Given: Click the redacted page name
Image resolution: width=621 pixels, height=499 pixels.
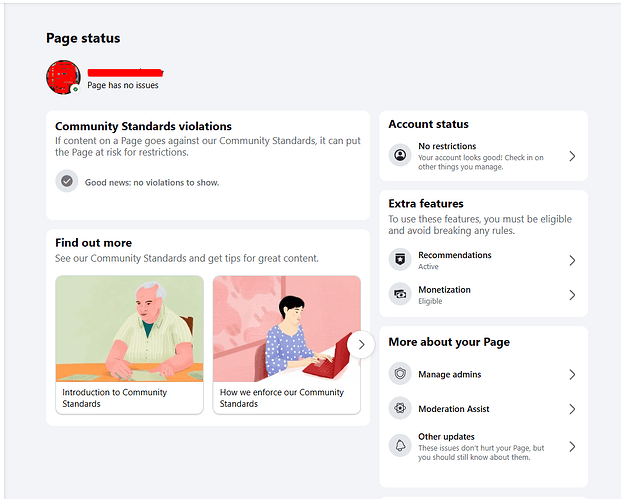Looking at the screenshot, I should (125, 72).
